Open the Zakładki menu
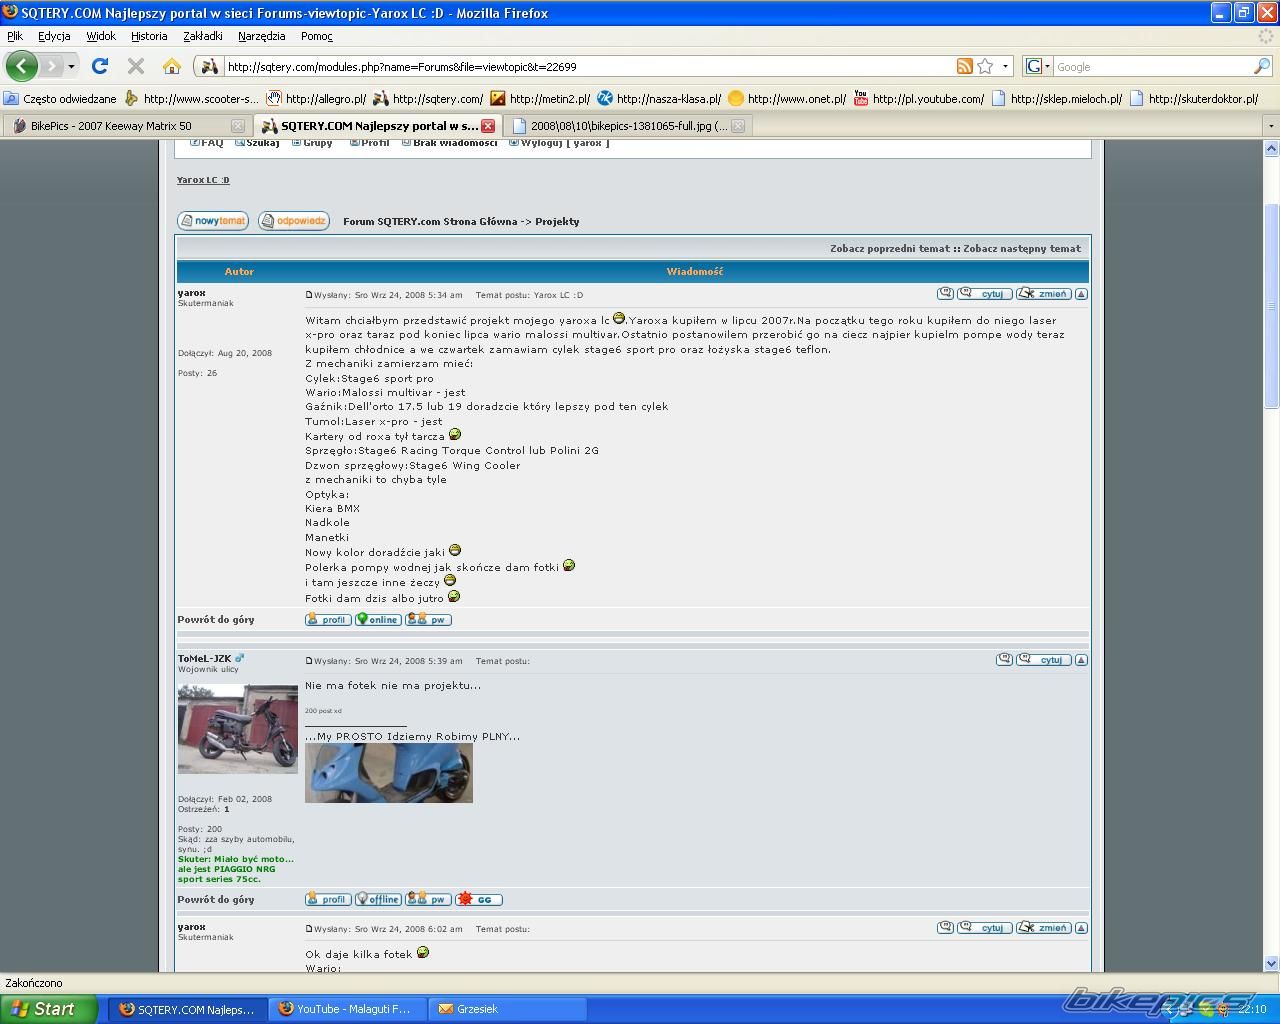Viewport: 1280px width, 1024px height. (x=203, y=36)
